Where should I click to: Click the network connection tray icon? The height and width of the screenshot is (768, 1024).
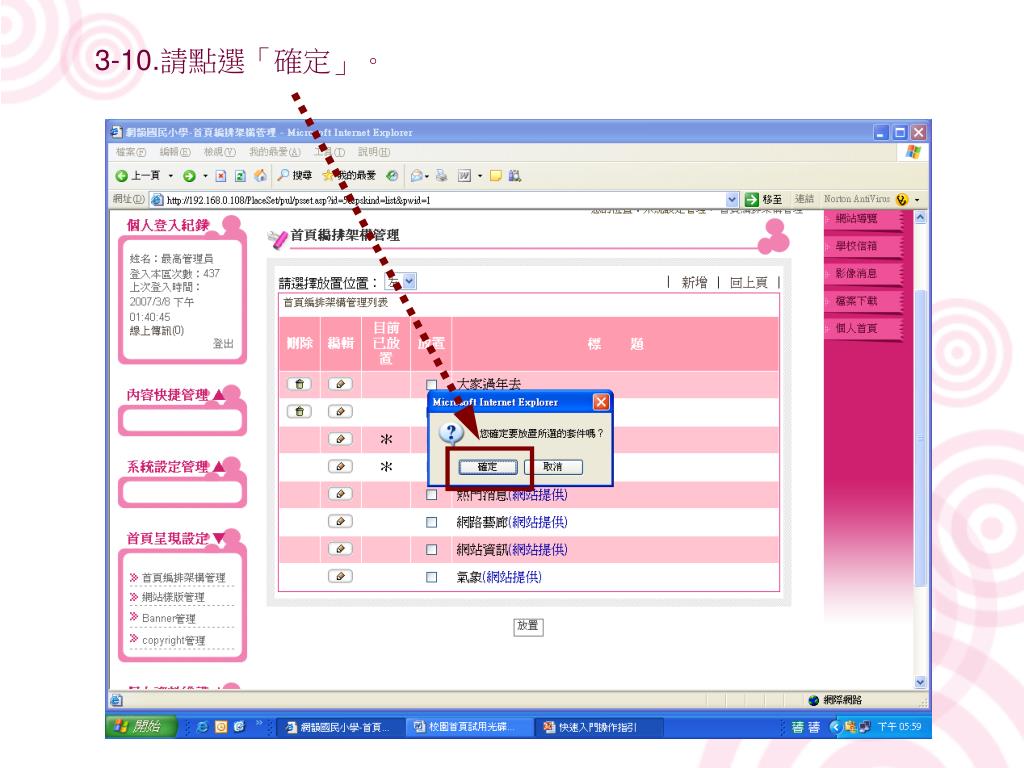(x=865, y=727)
